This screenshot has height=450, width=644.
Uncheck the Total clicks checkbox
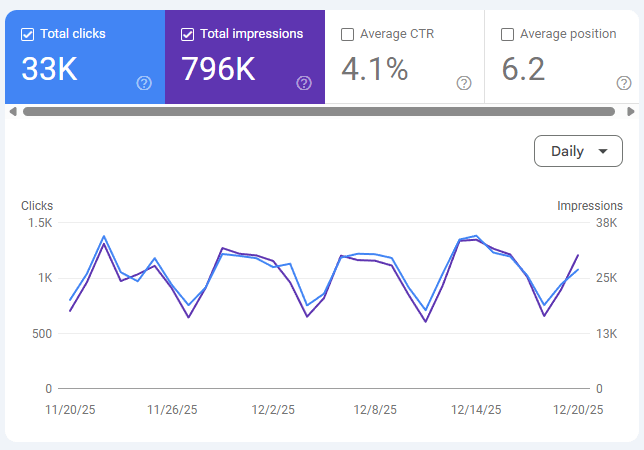point(28,34)
